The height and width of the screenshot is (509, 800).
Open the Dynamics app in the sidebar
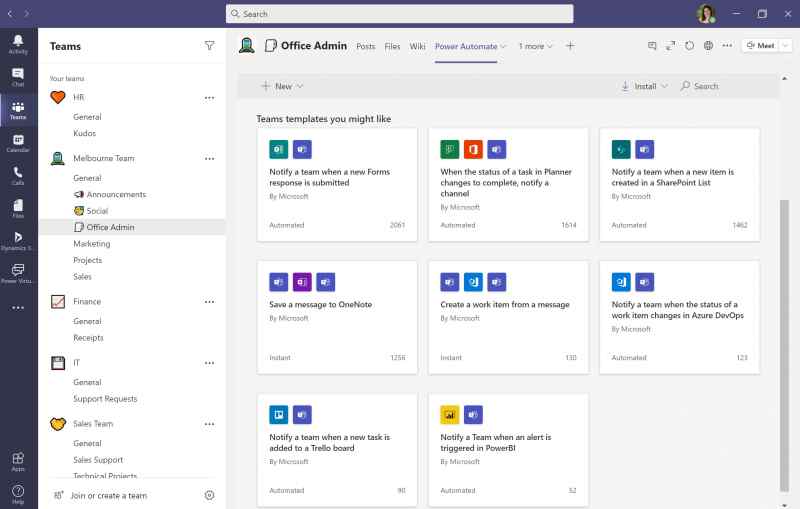pos(18,241)
